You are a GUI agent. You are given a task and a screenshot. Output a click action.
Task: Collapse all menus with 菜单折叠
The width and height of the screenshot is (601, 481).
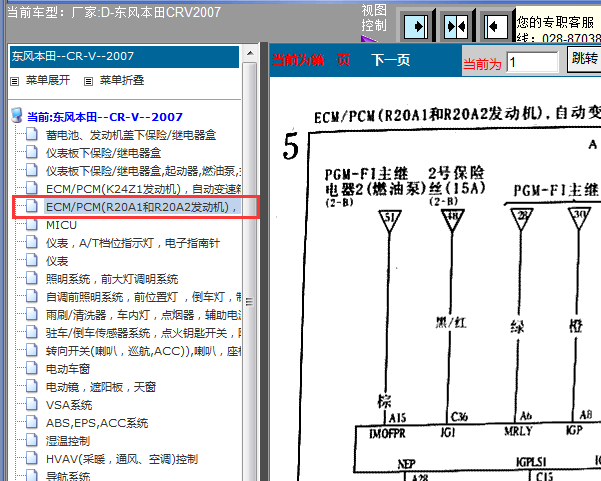pos(122,80)
